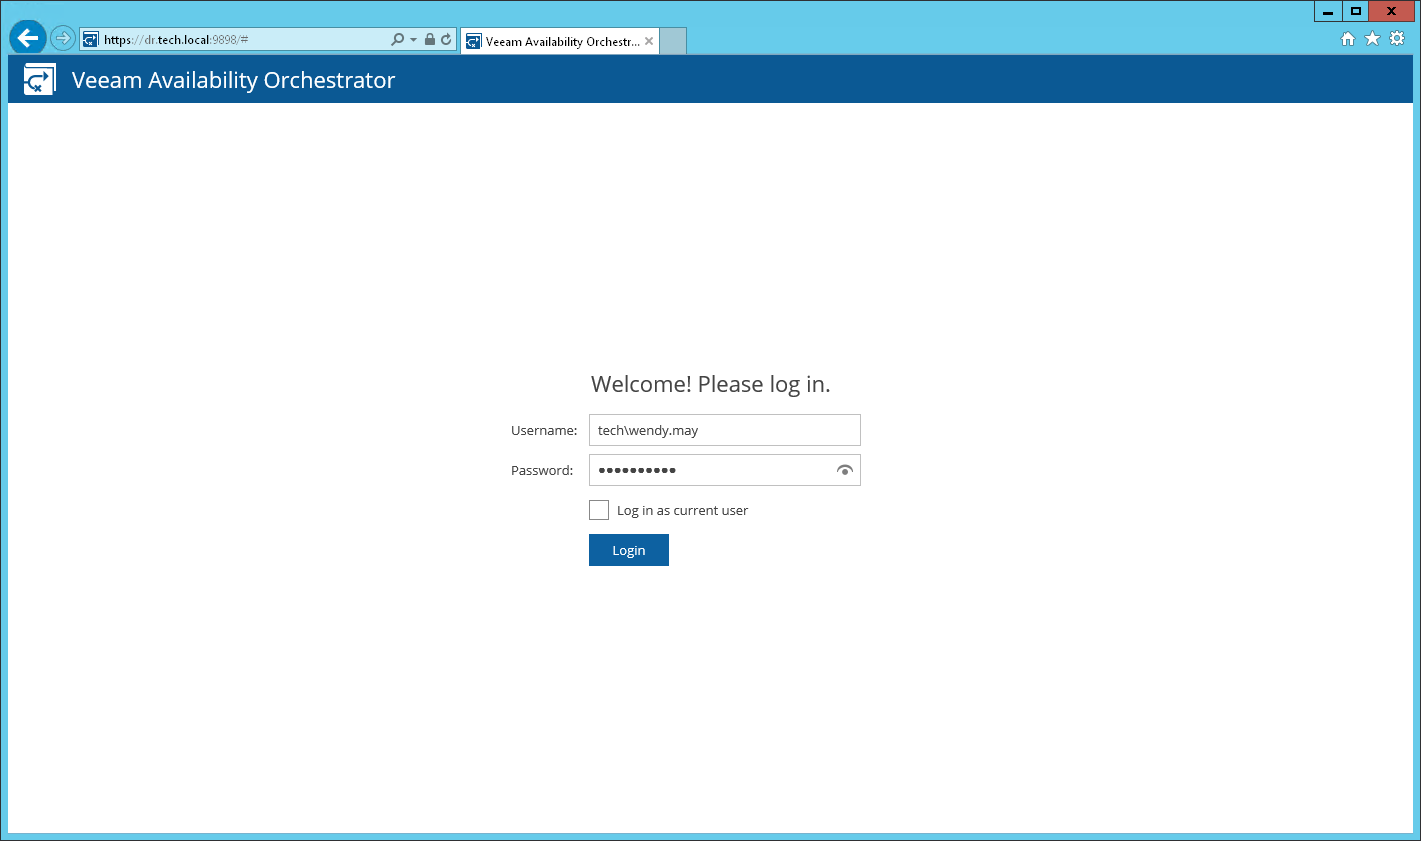1421x841 pixels.
Task: Close the browser window
Action: click(1391, 12)
